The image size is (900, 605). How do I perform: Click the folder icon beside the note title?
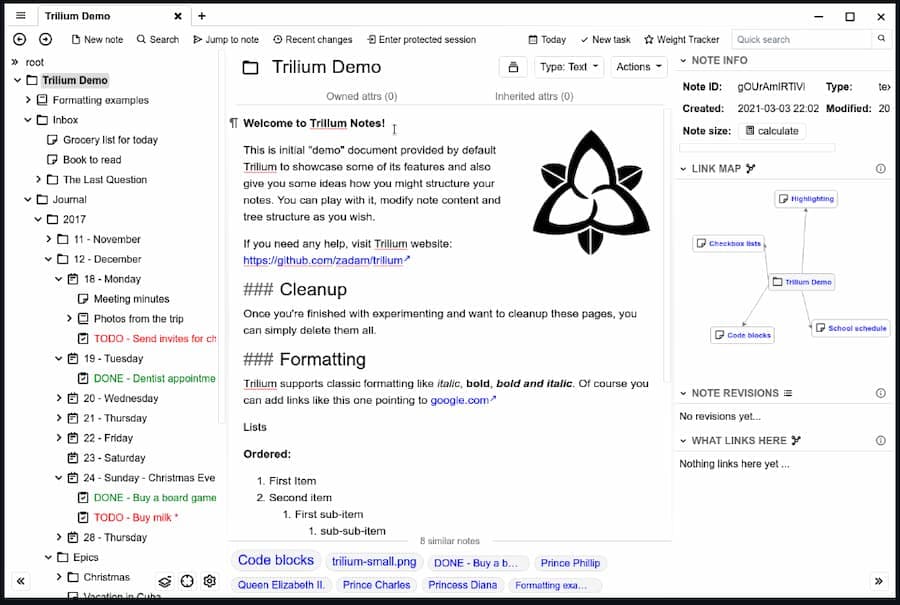coord(250,68)
